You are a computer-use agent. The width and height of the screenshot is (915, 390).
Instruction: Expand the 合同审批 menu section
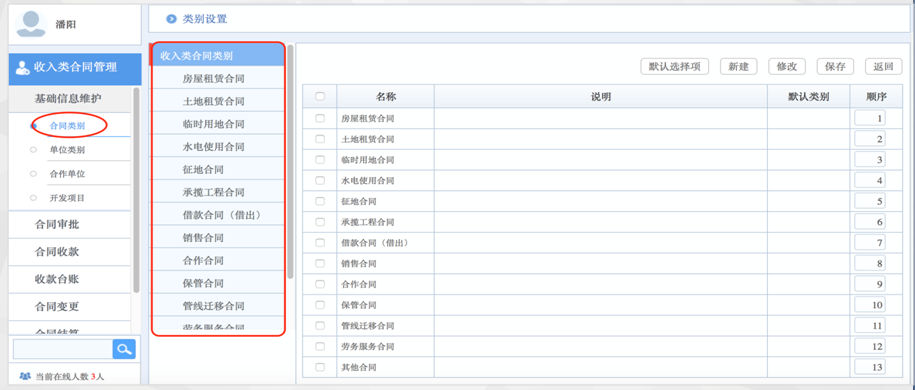(x=70, y=225)
